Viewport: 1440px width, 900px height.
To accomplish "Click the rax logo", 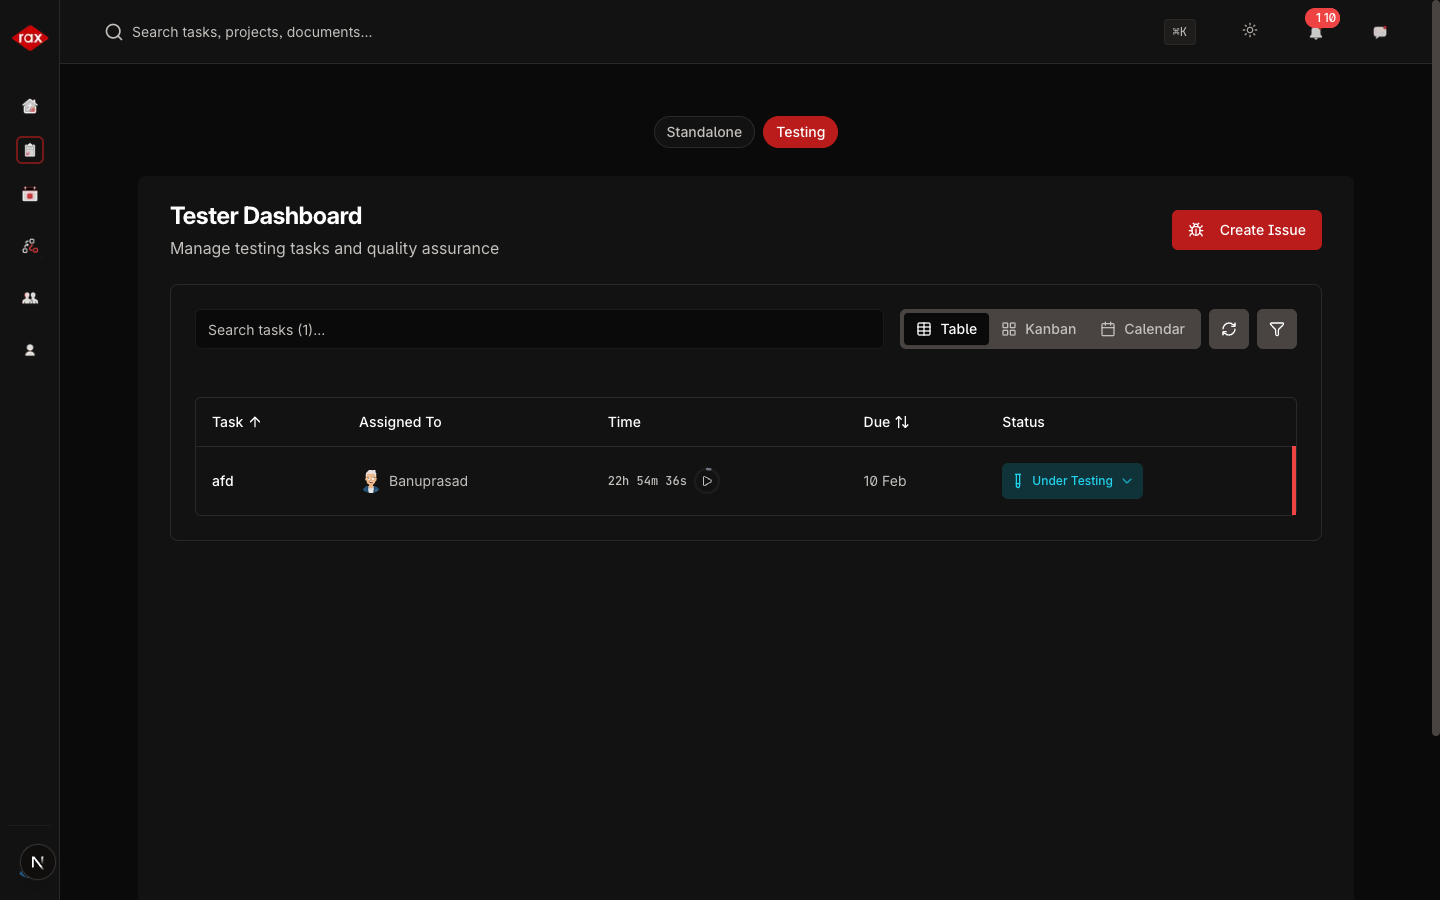I will click(x=29, y=37).
